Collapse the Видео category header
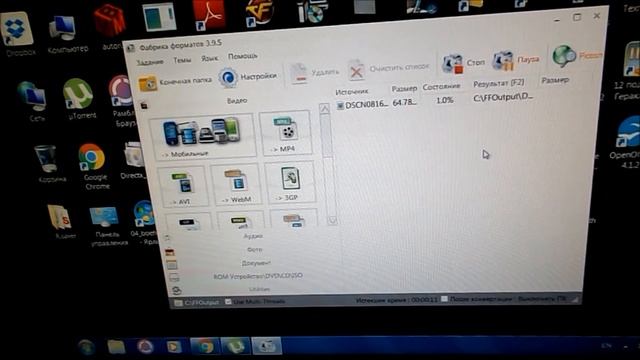 click(237, 100)
